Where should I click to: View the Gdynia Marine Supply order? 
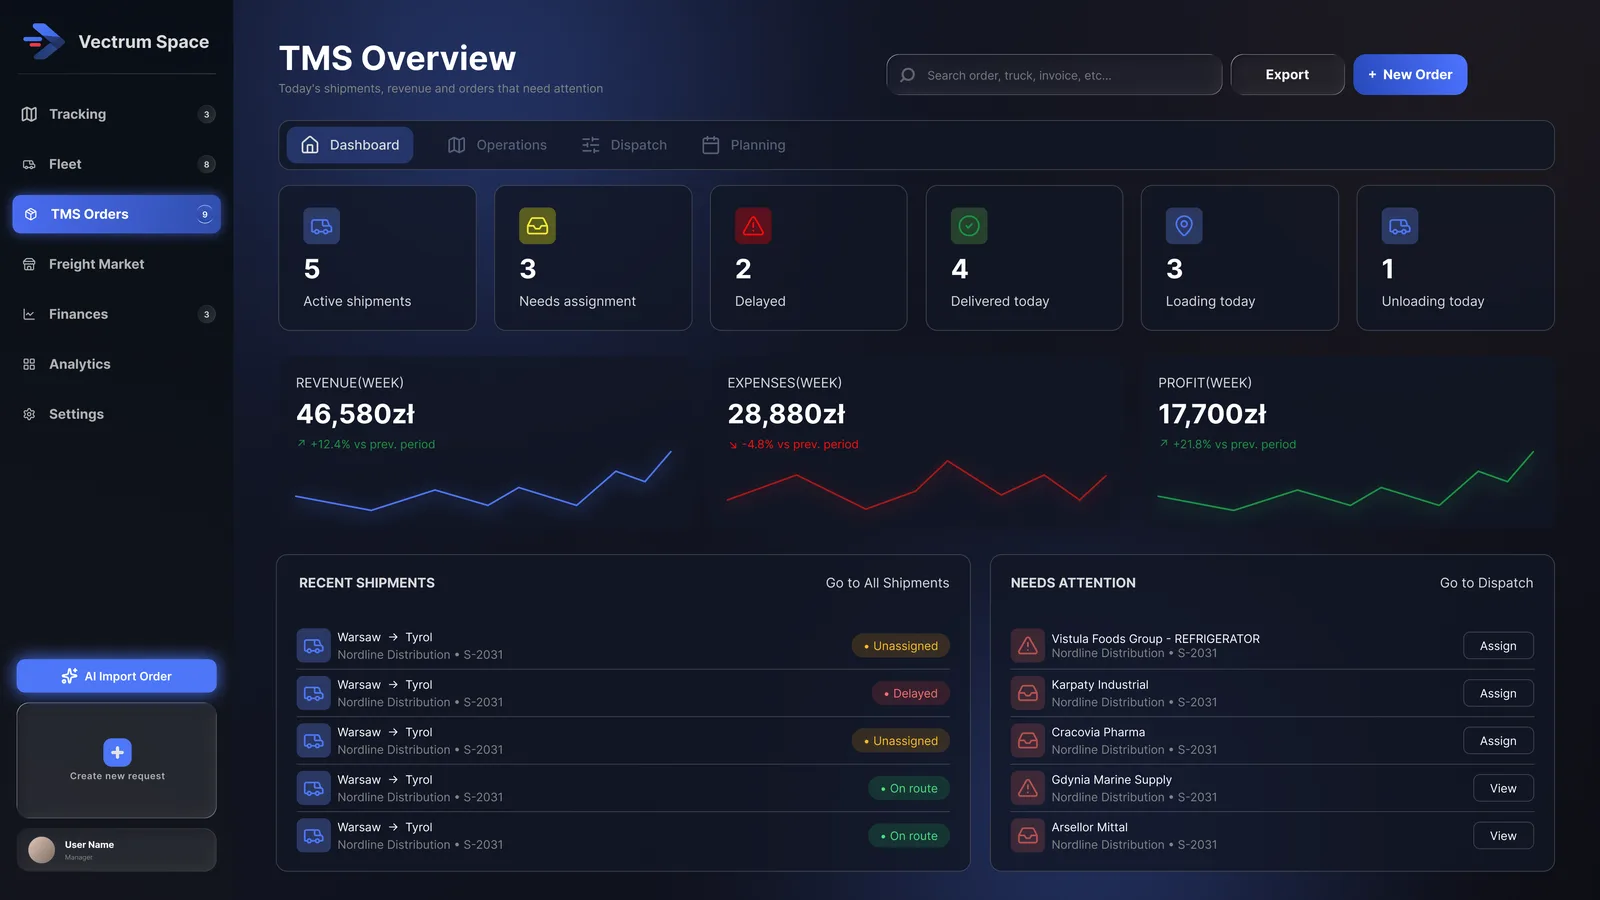click(1503, 788)
